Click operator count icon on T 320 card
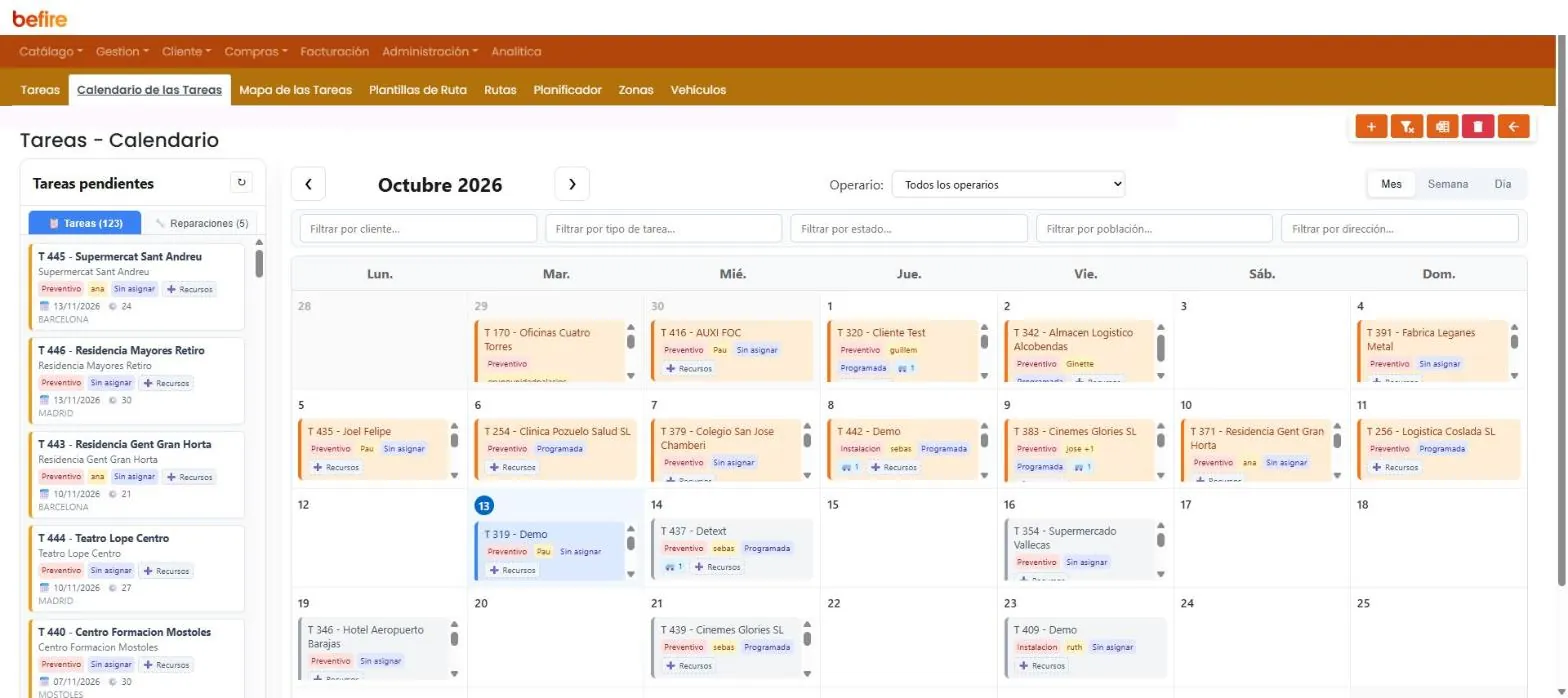The image size is (1568, 698). (x=906, y=368)
